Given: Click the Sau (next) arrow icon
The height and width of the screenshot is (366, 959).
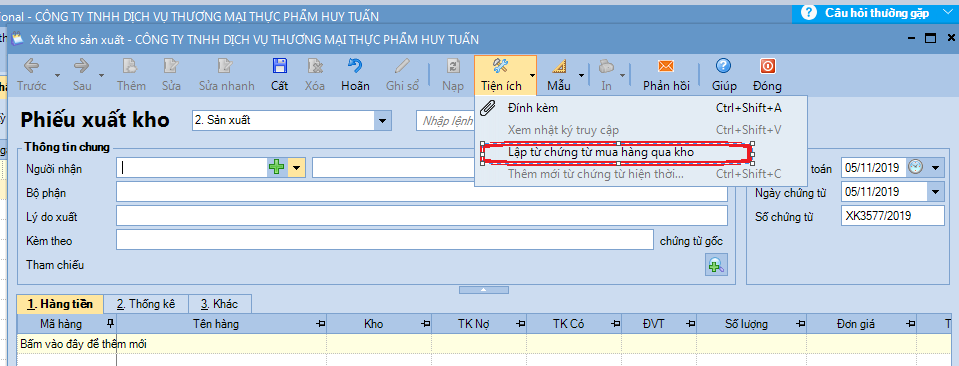Looking at the screenshot, I should pyautogui.click(x=81, y=65).
